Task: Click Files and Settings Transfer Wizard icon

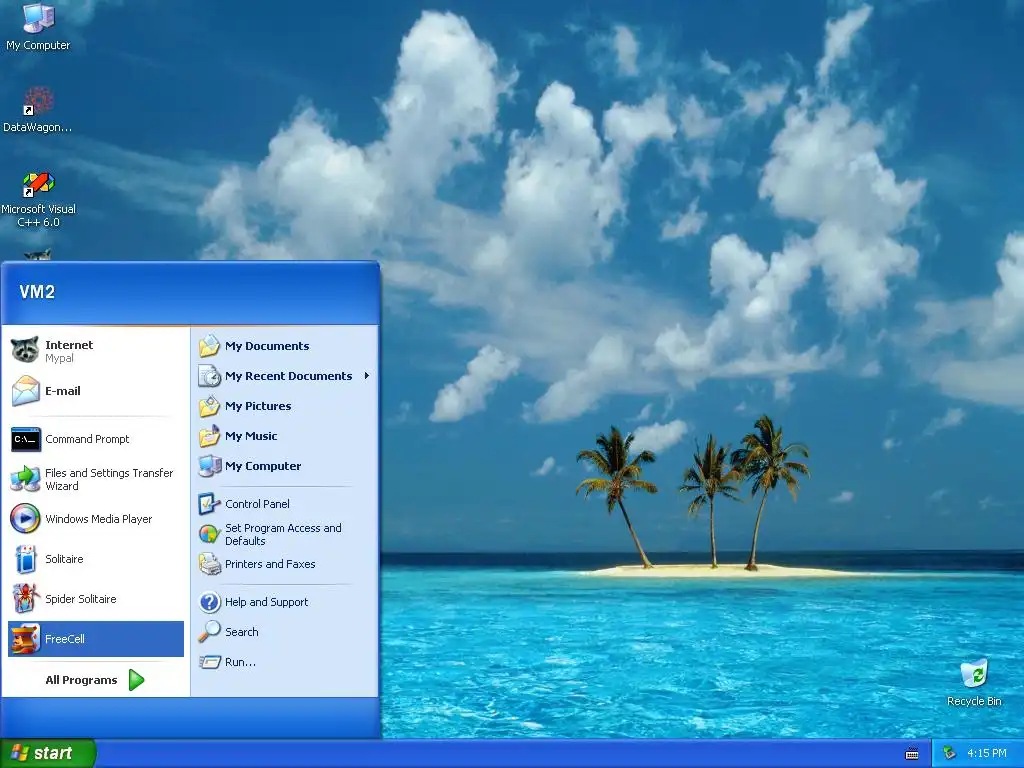Action: [x=25, y=479]
